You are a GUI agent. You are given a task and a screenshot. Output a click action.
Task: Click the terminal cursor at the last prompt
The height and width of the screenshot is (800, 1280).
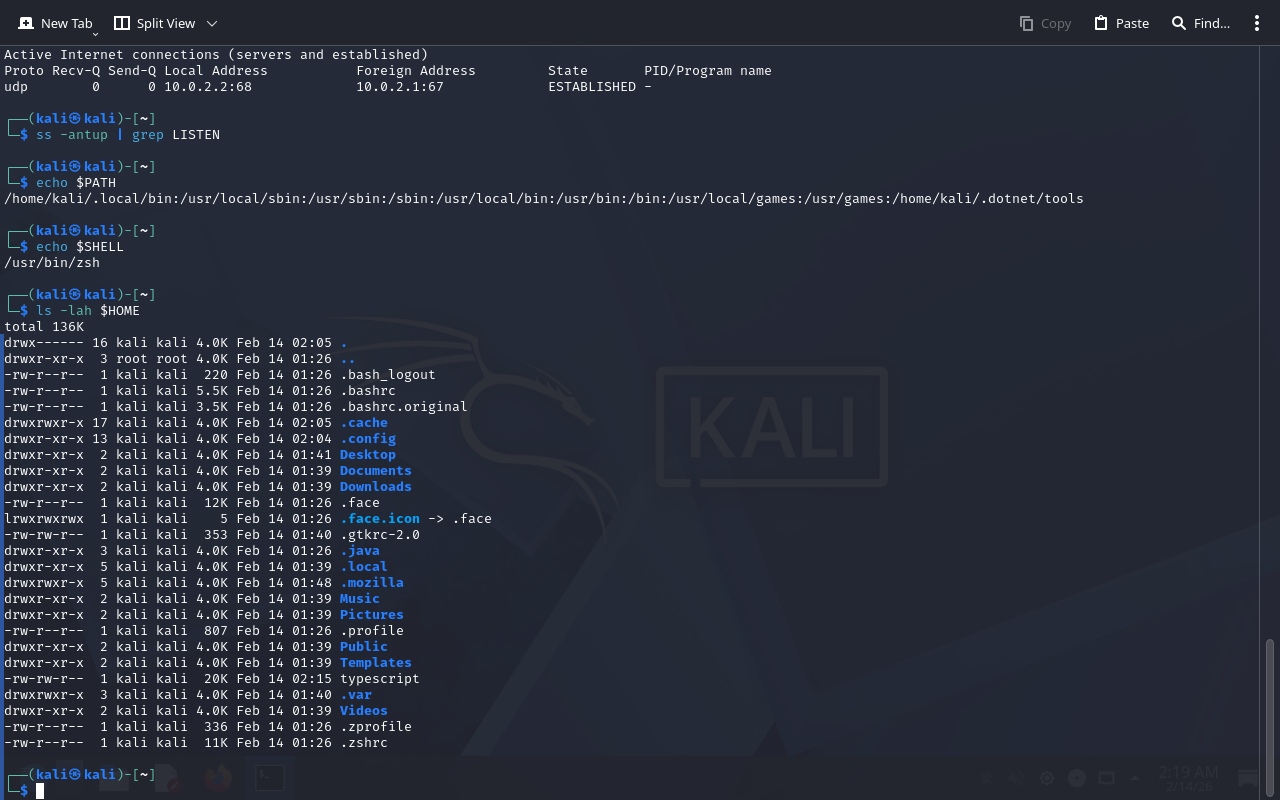pyautogui.click(x=40, y=791)
